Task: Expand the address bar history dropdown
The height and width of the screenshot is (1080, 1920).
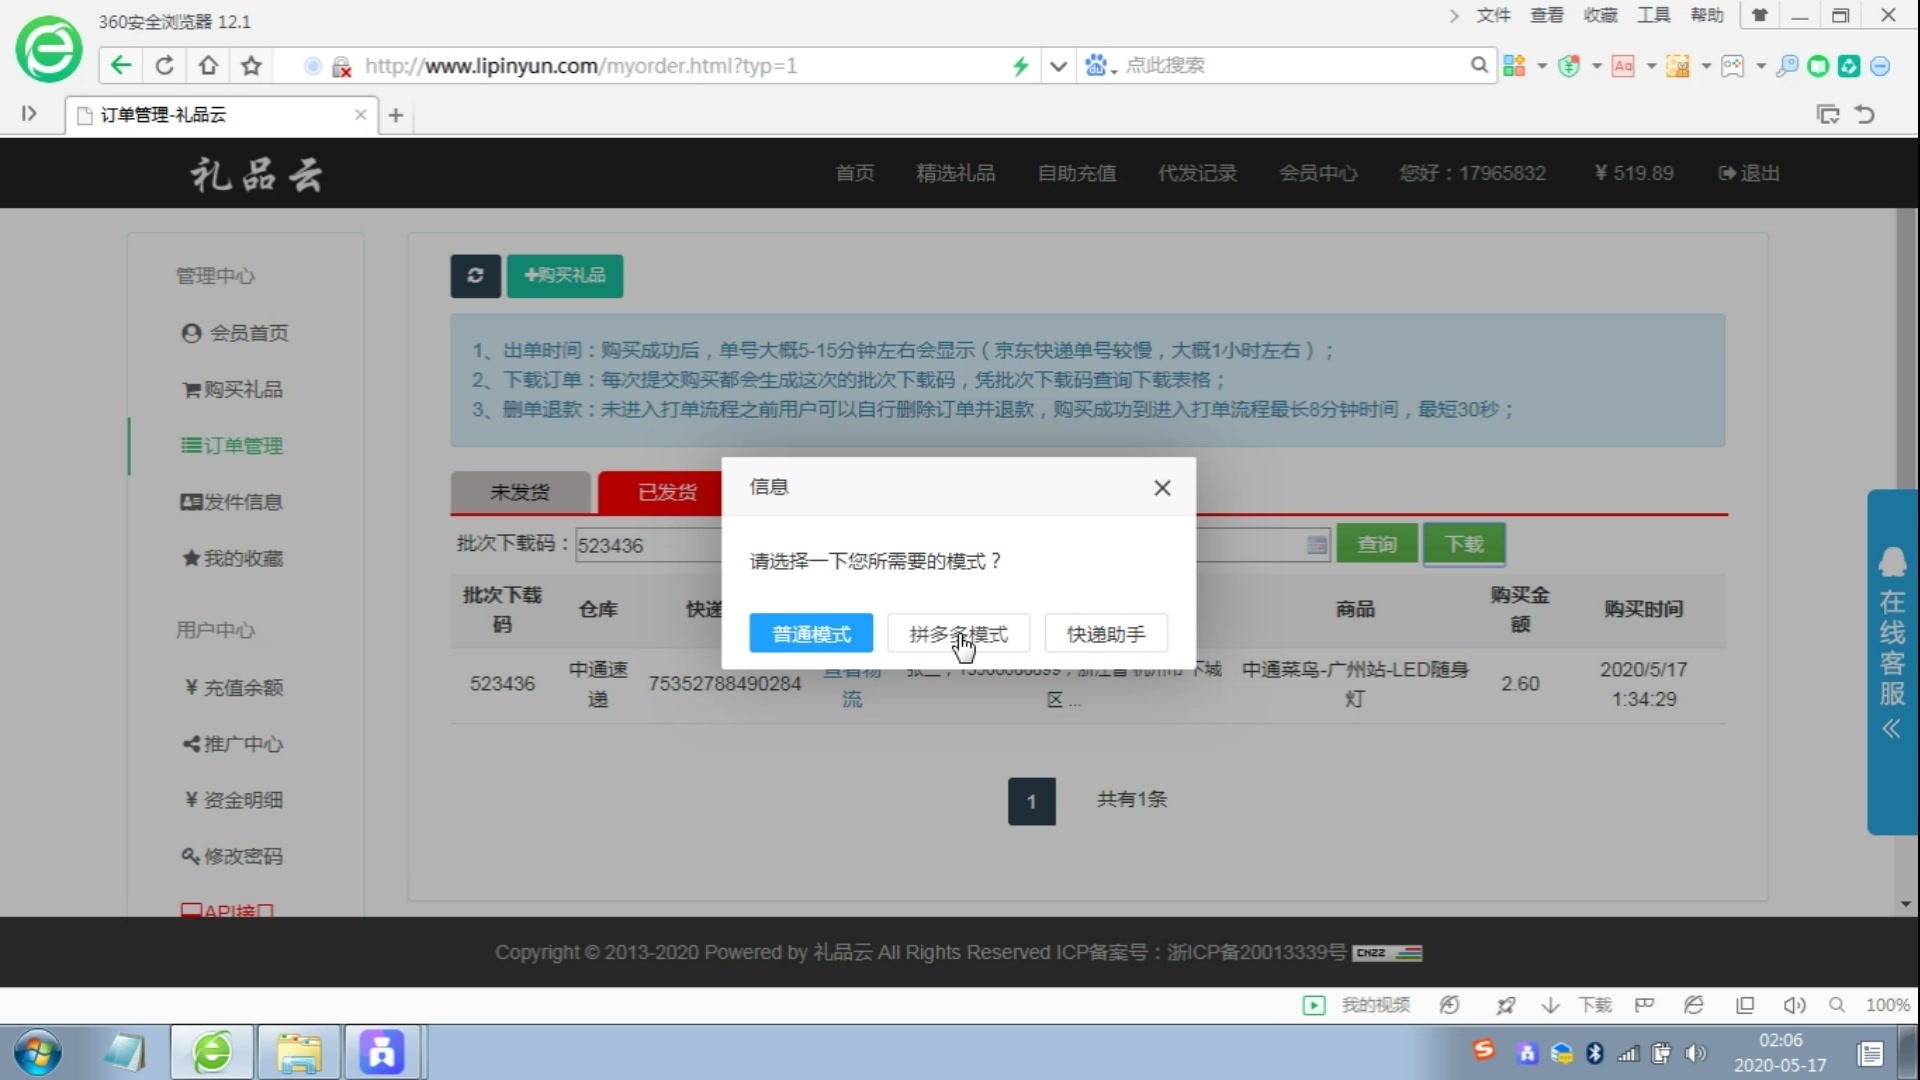Action: point(1058,66)
